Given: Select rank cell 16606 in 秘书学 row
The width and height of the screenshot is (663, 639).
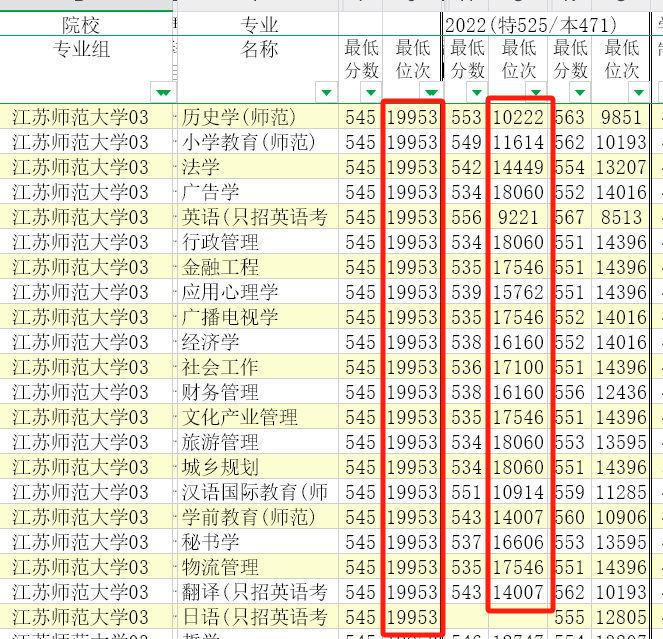Looking at the screenshot, I should [x=518, y=542].
